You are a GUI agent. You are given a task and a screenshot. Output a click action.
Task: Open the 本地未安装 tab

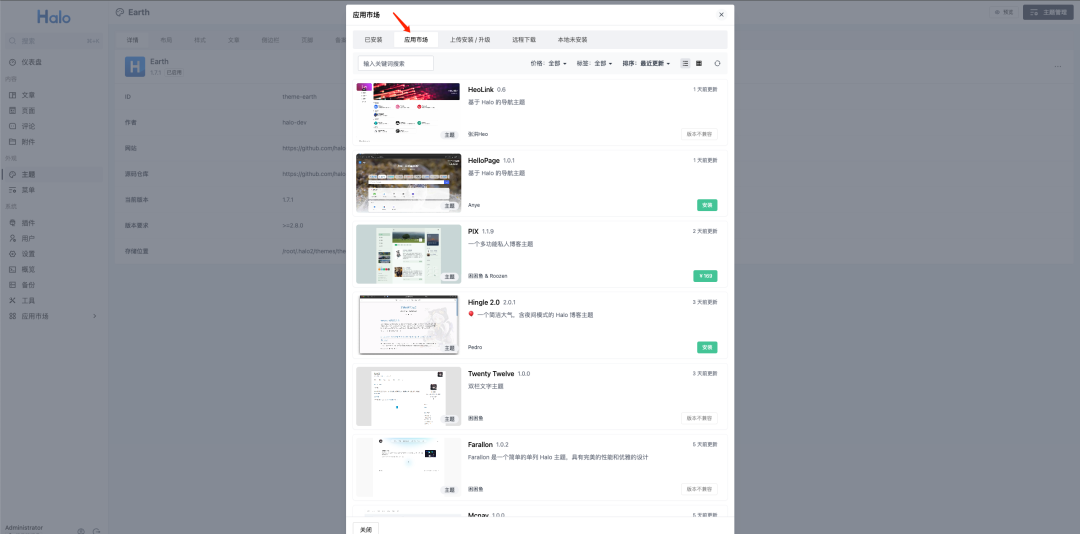point(572,39)
